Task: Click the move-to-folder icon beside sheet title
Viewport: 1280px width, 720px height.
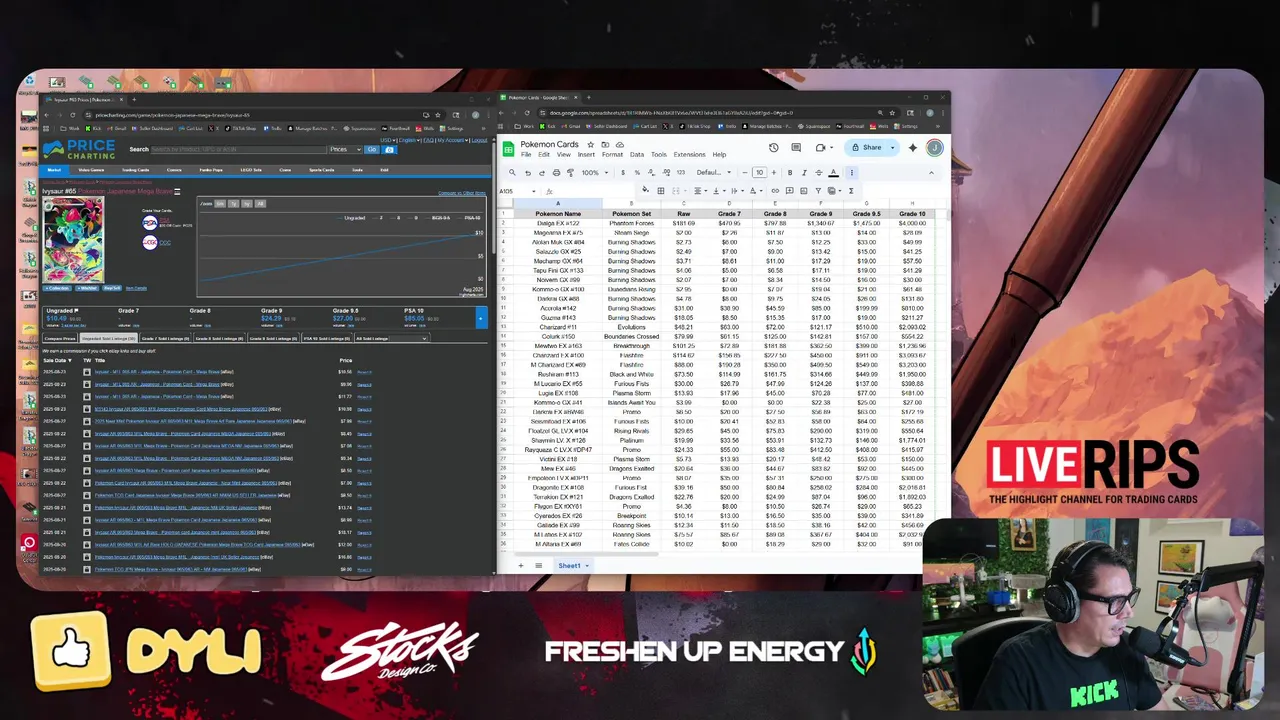Action: (x=605, y=144)
